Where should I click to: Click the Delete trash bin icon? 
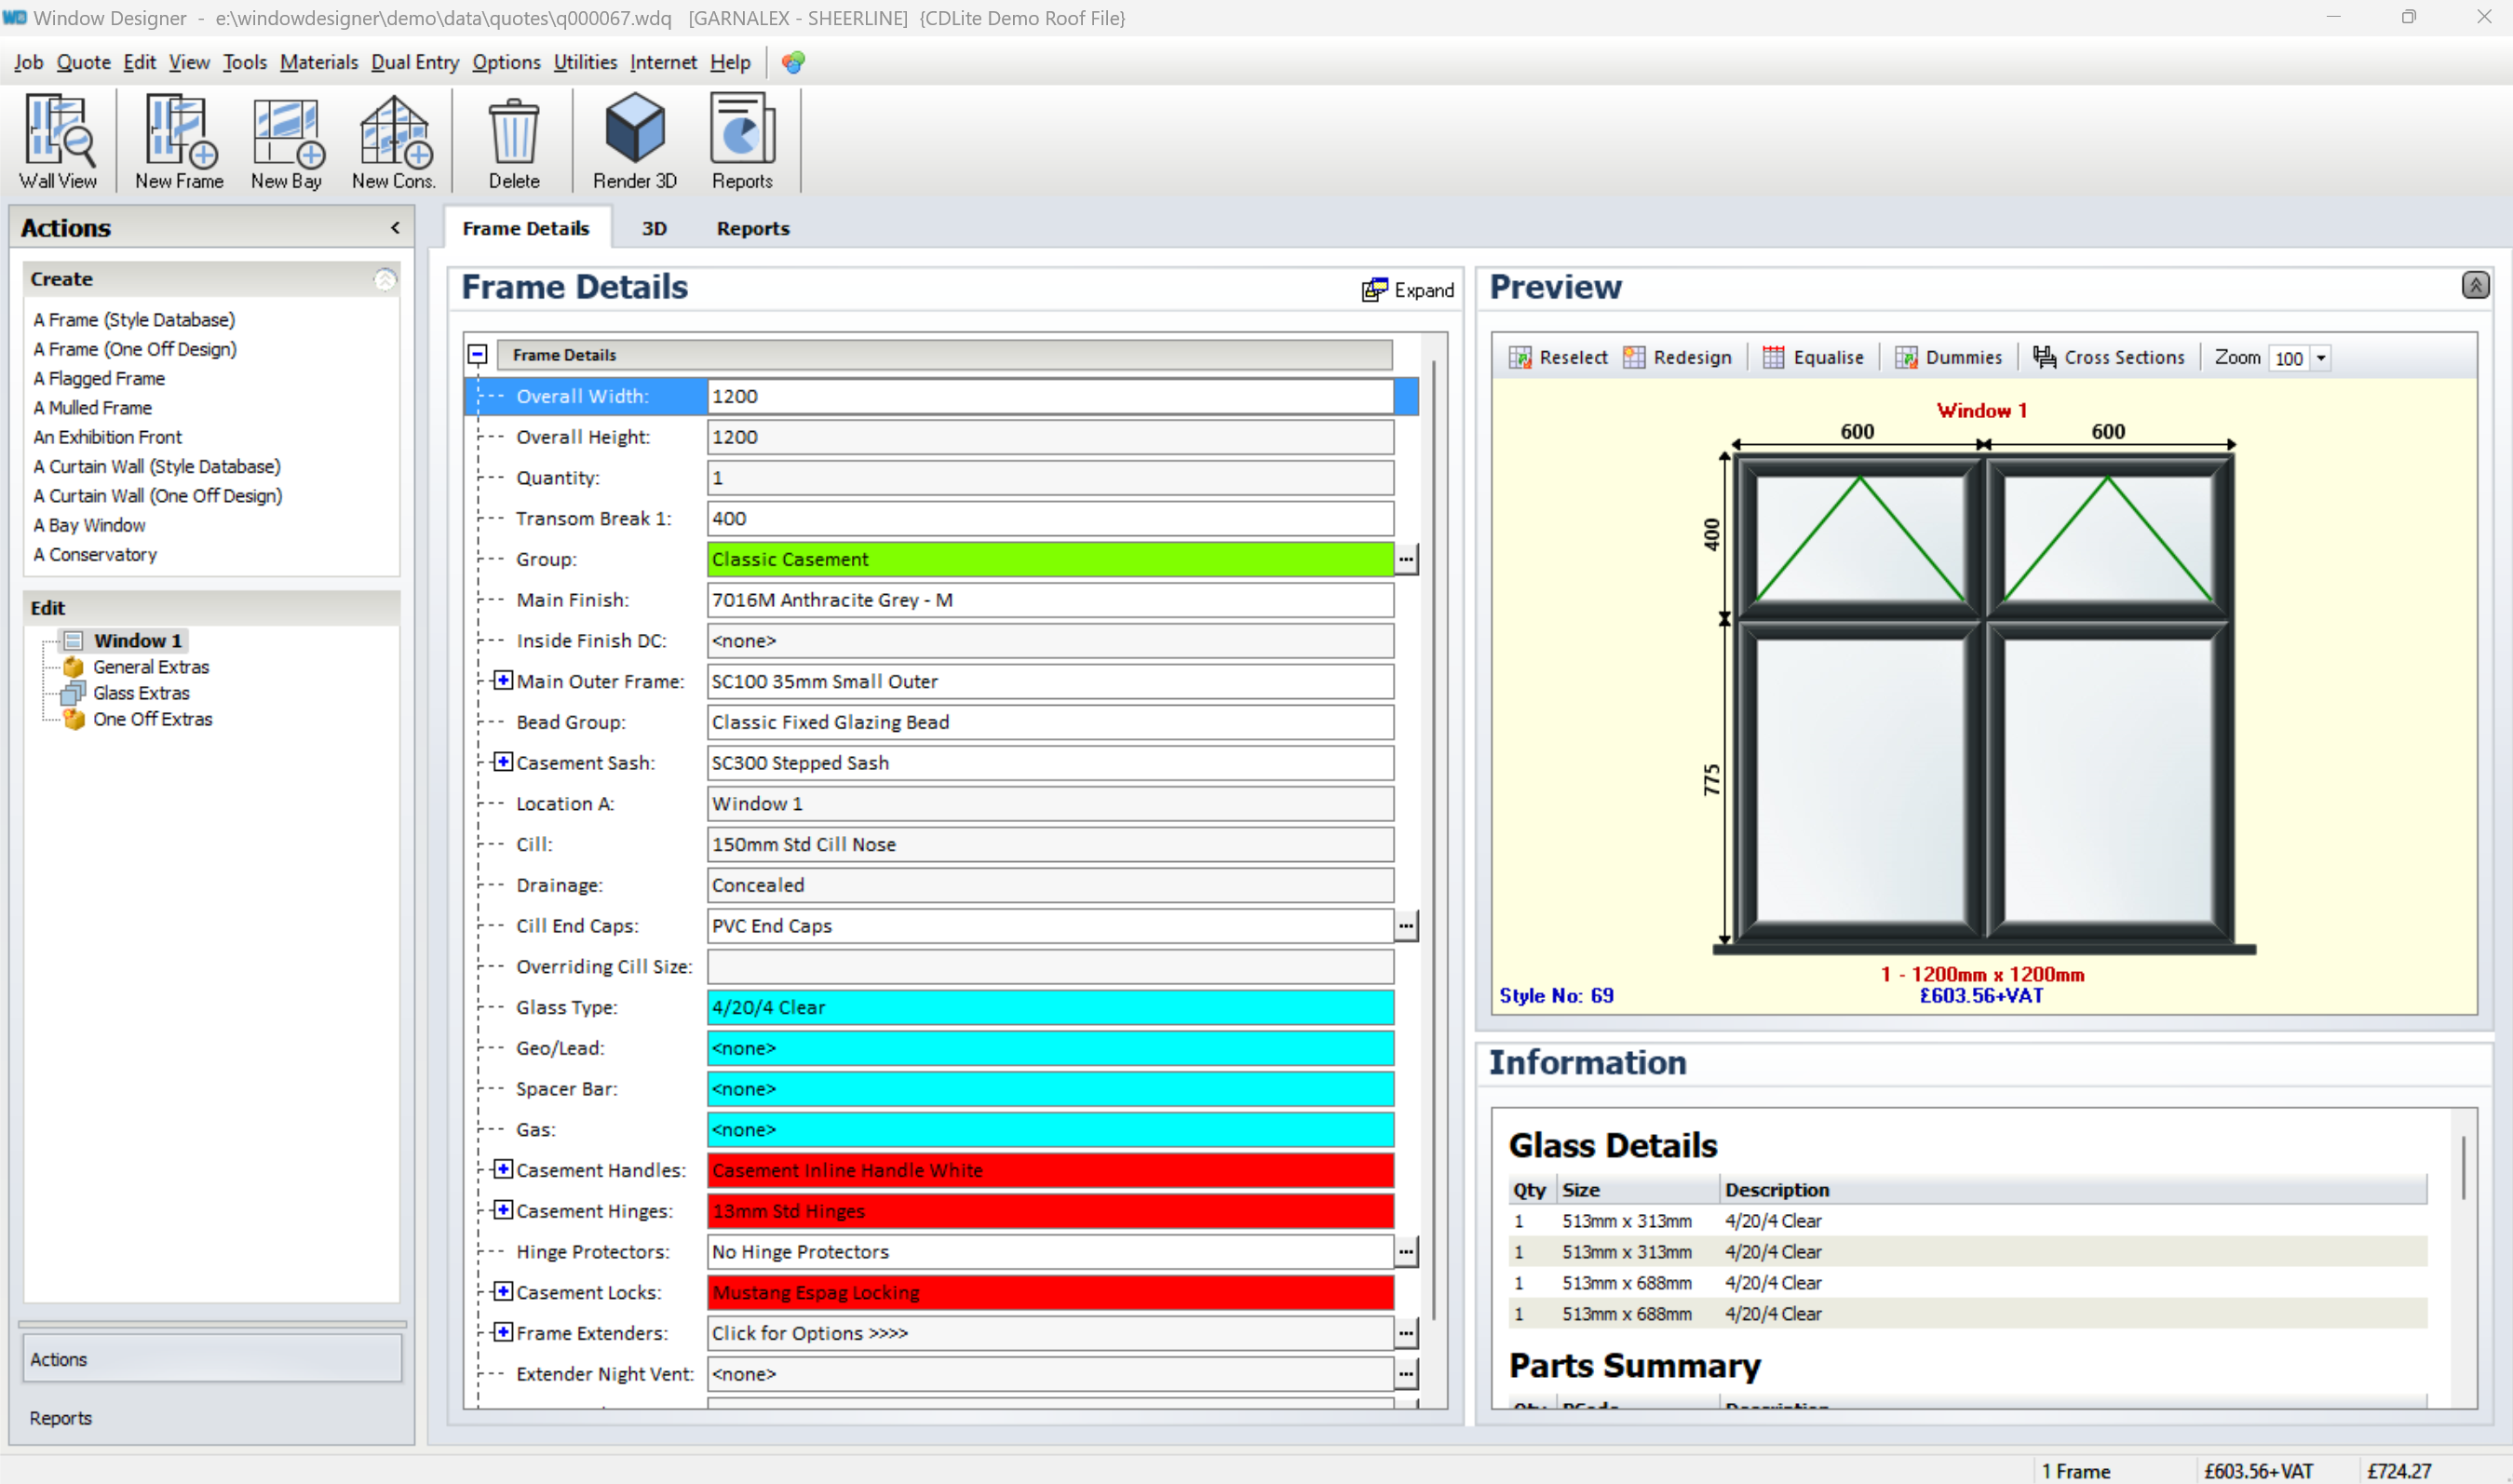click(514, 141)
